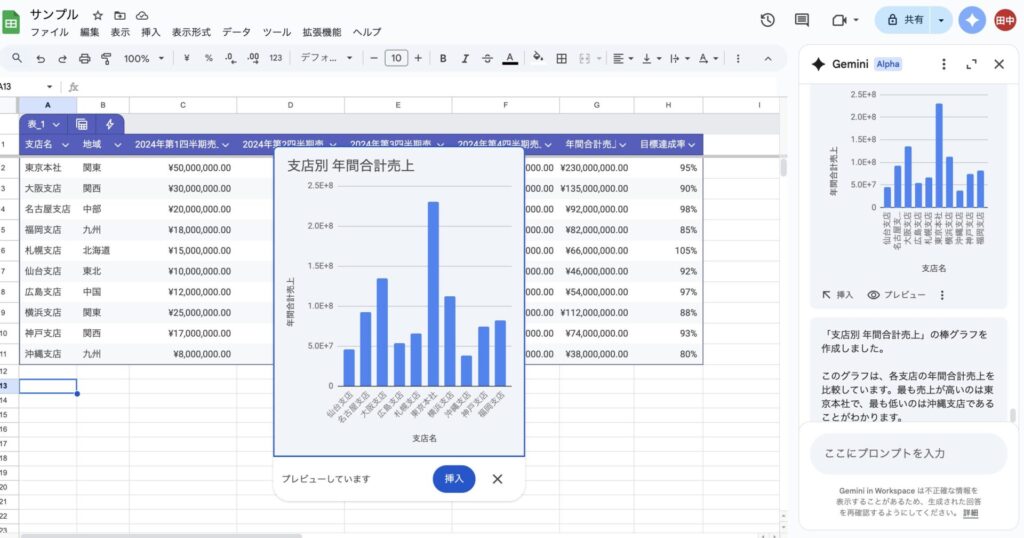Viewport: 1024px width, 538px height.
Task: Click the Gemini prompt input field
Action: (908, 453)
